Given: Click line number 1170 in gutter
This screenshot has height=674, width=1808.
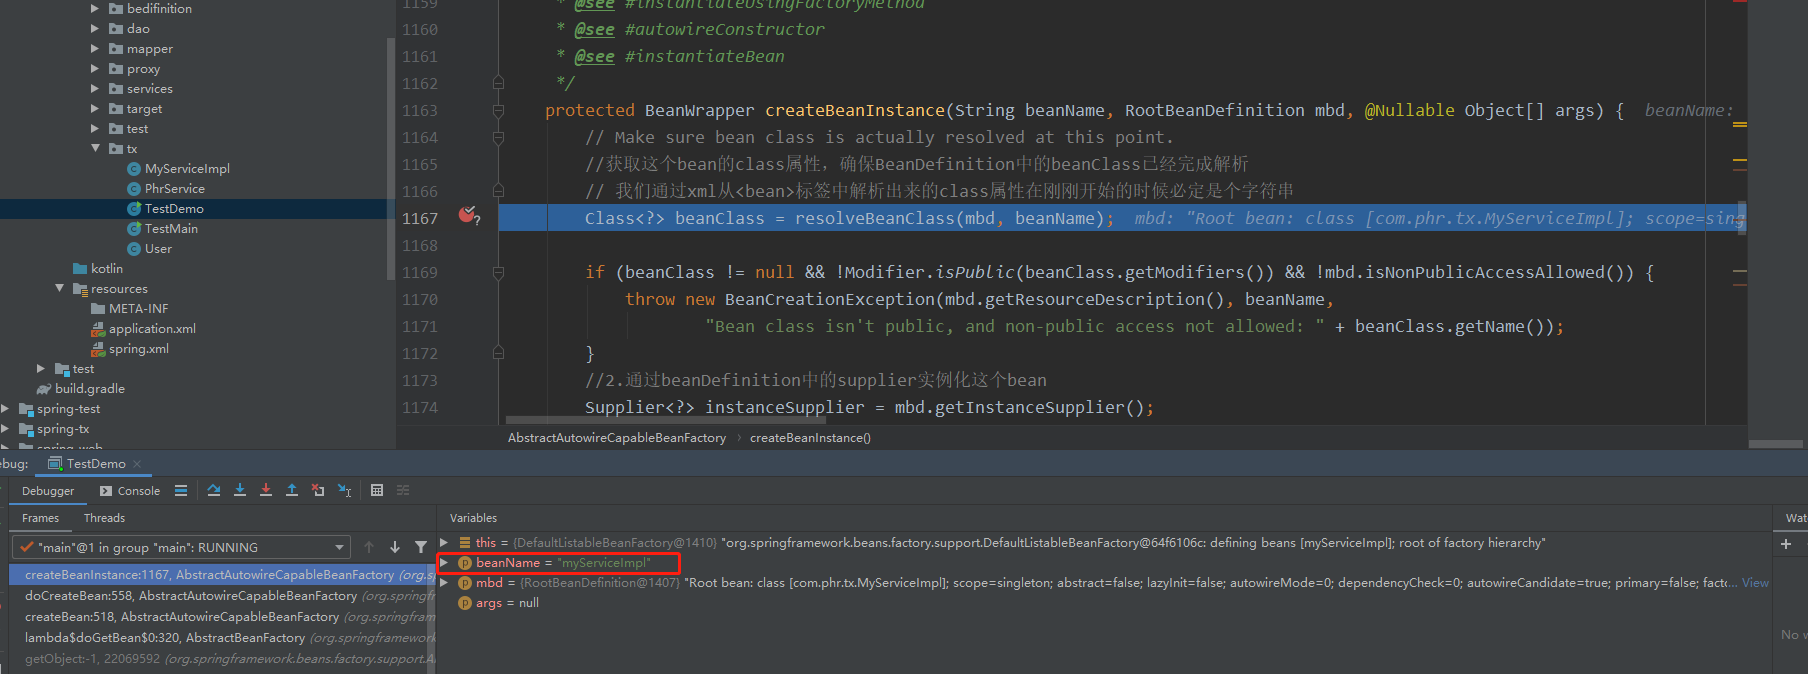Looking at the screenshot, I should click(420, 299).
